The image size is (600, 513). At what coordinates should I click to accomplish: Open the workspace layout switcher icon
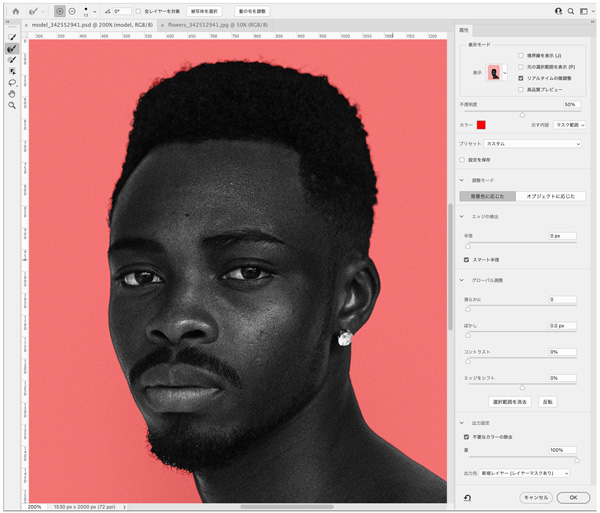584,11
